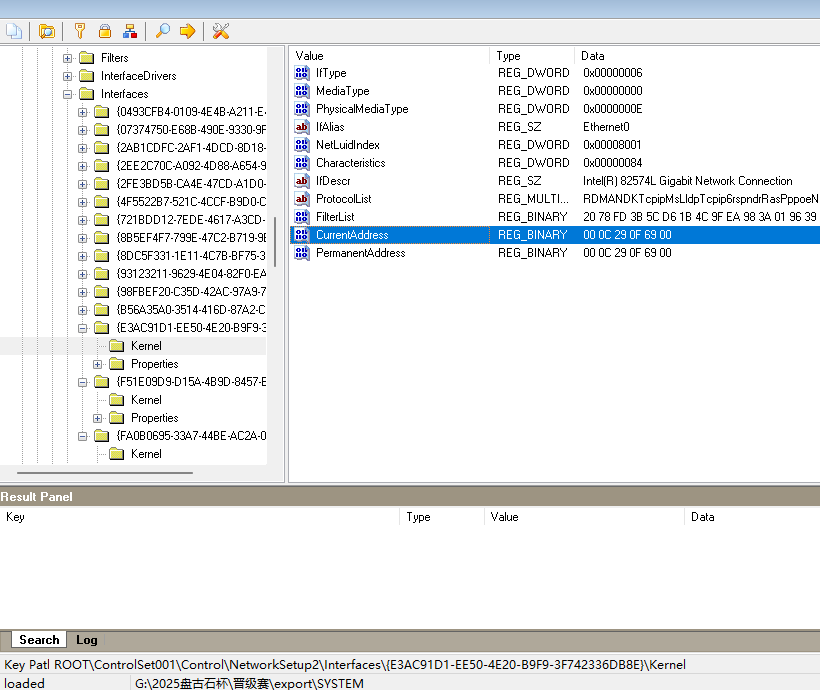Collapse the {F51E09D9-D15A key
820x690 pixels.
(x=83, y=382)
